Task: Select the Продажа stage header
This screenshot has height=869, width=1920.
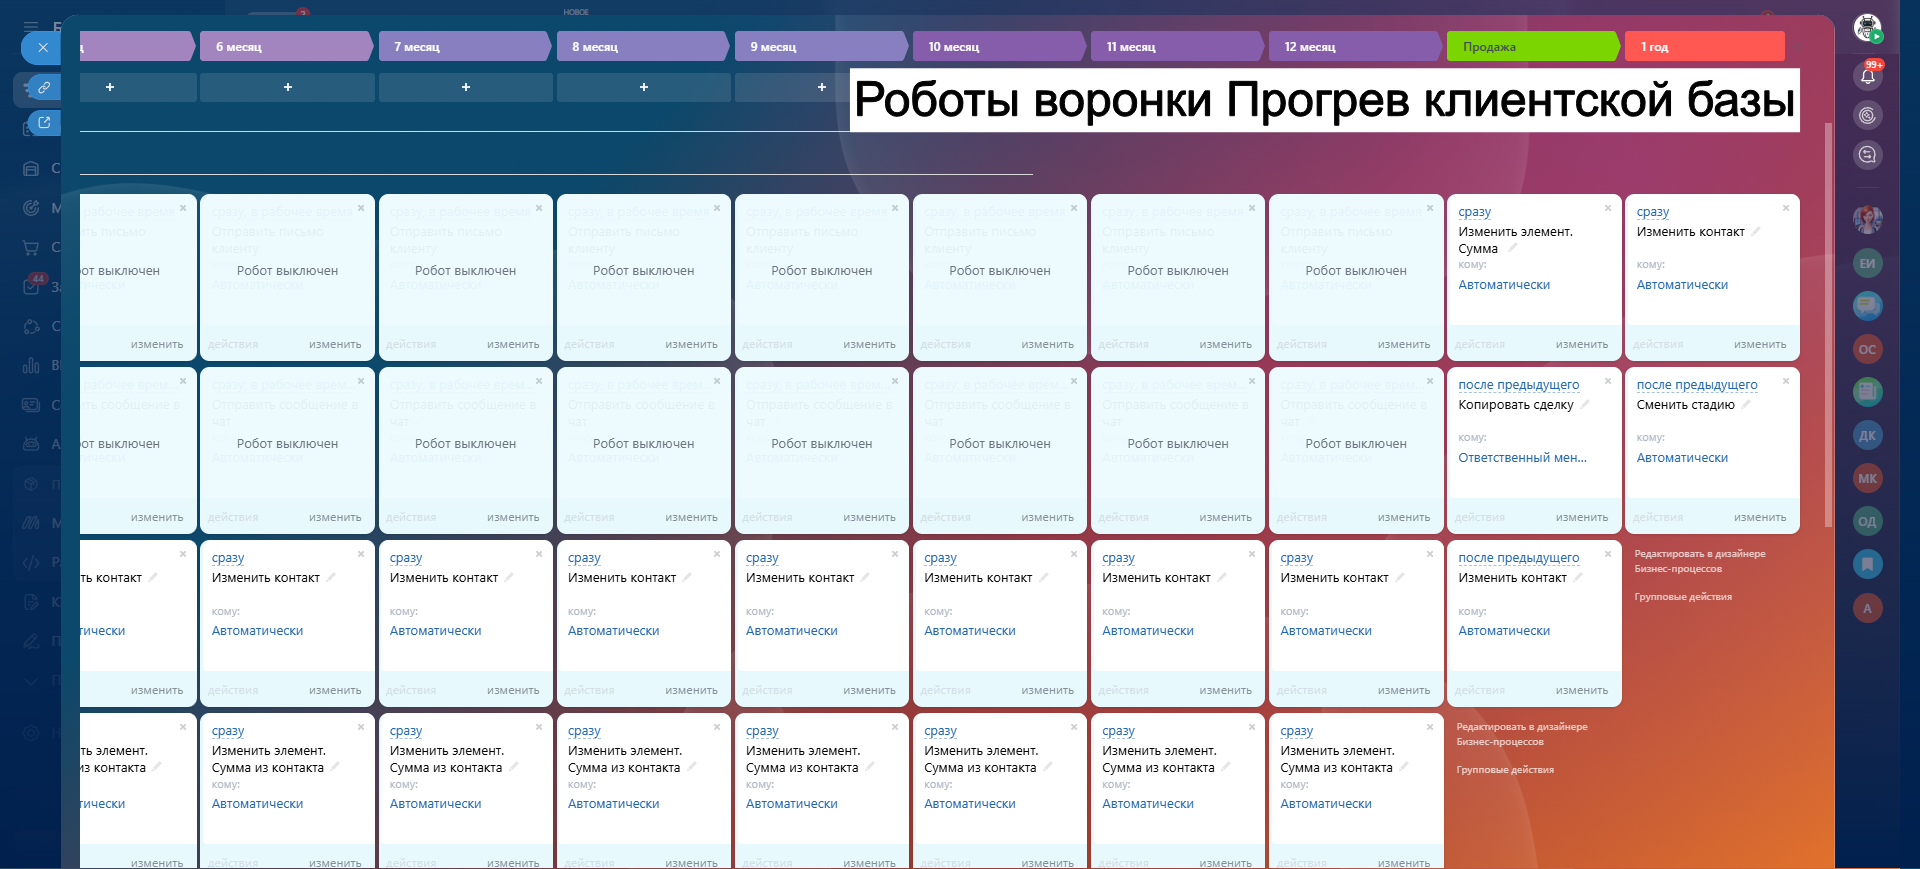Action: pos(1530,47)
